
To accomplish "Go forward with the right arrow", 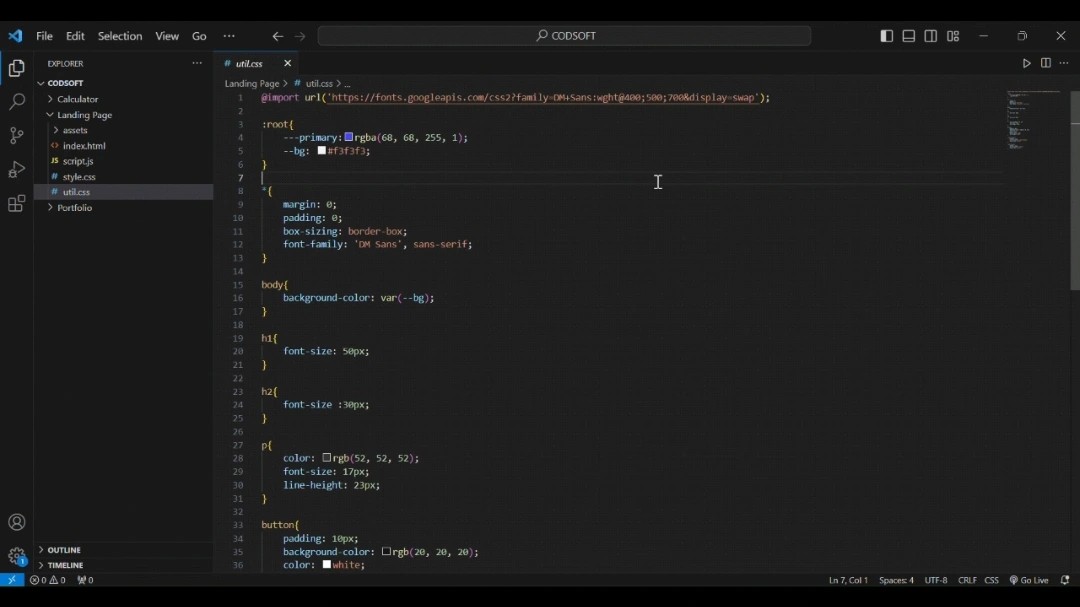I will (x=300, y=37).
